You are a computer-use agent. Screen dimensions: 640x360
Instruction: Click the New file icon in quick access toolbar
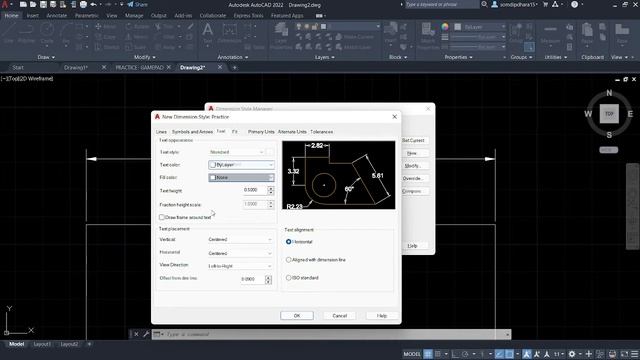(23, 4)
